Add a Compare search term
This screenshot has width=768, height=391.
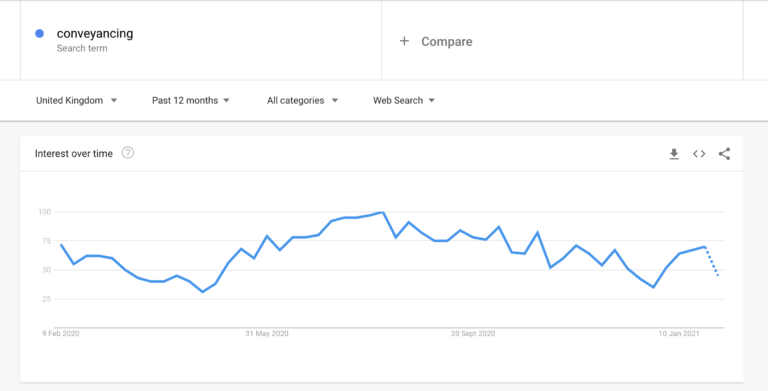tap(447, 42)
